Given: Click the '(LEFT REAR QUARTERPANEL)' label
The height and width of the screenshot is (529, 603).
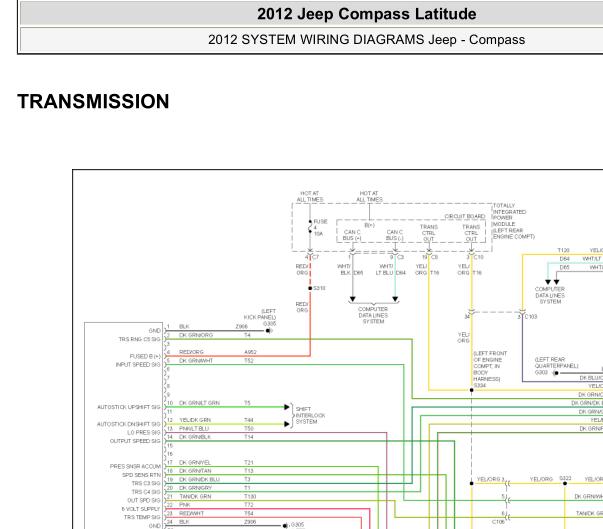Looking at the screenshot, I should [556, 363].
